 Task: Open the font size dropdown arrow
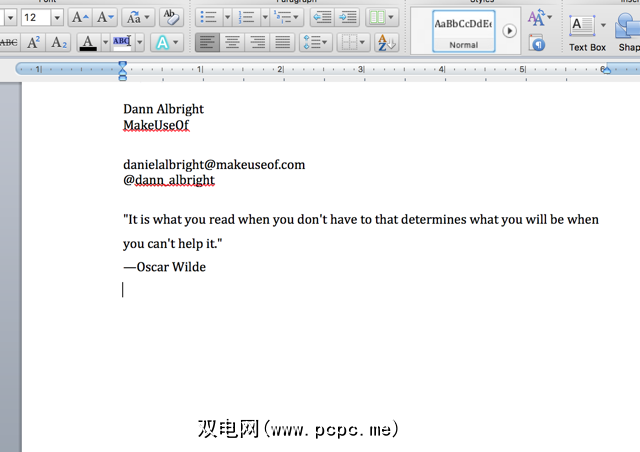coord(57,18)
